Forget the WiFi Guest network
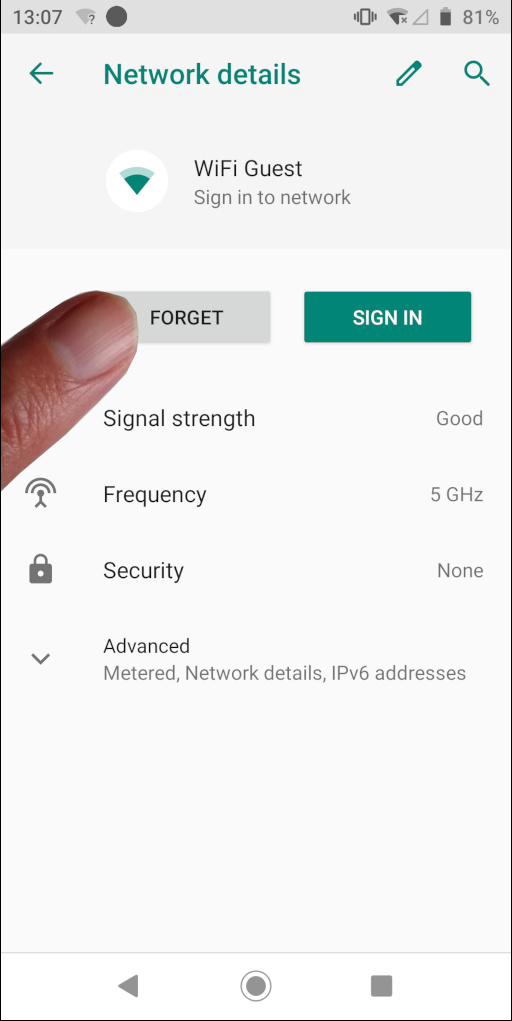 pos(185,317)
